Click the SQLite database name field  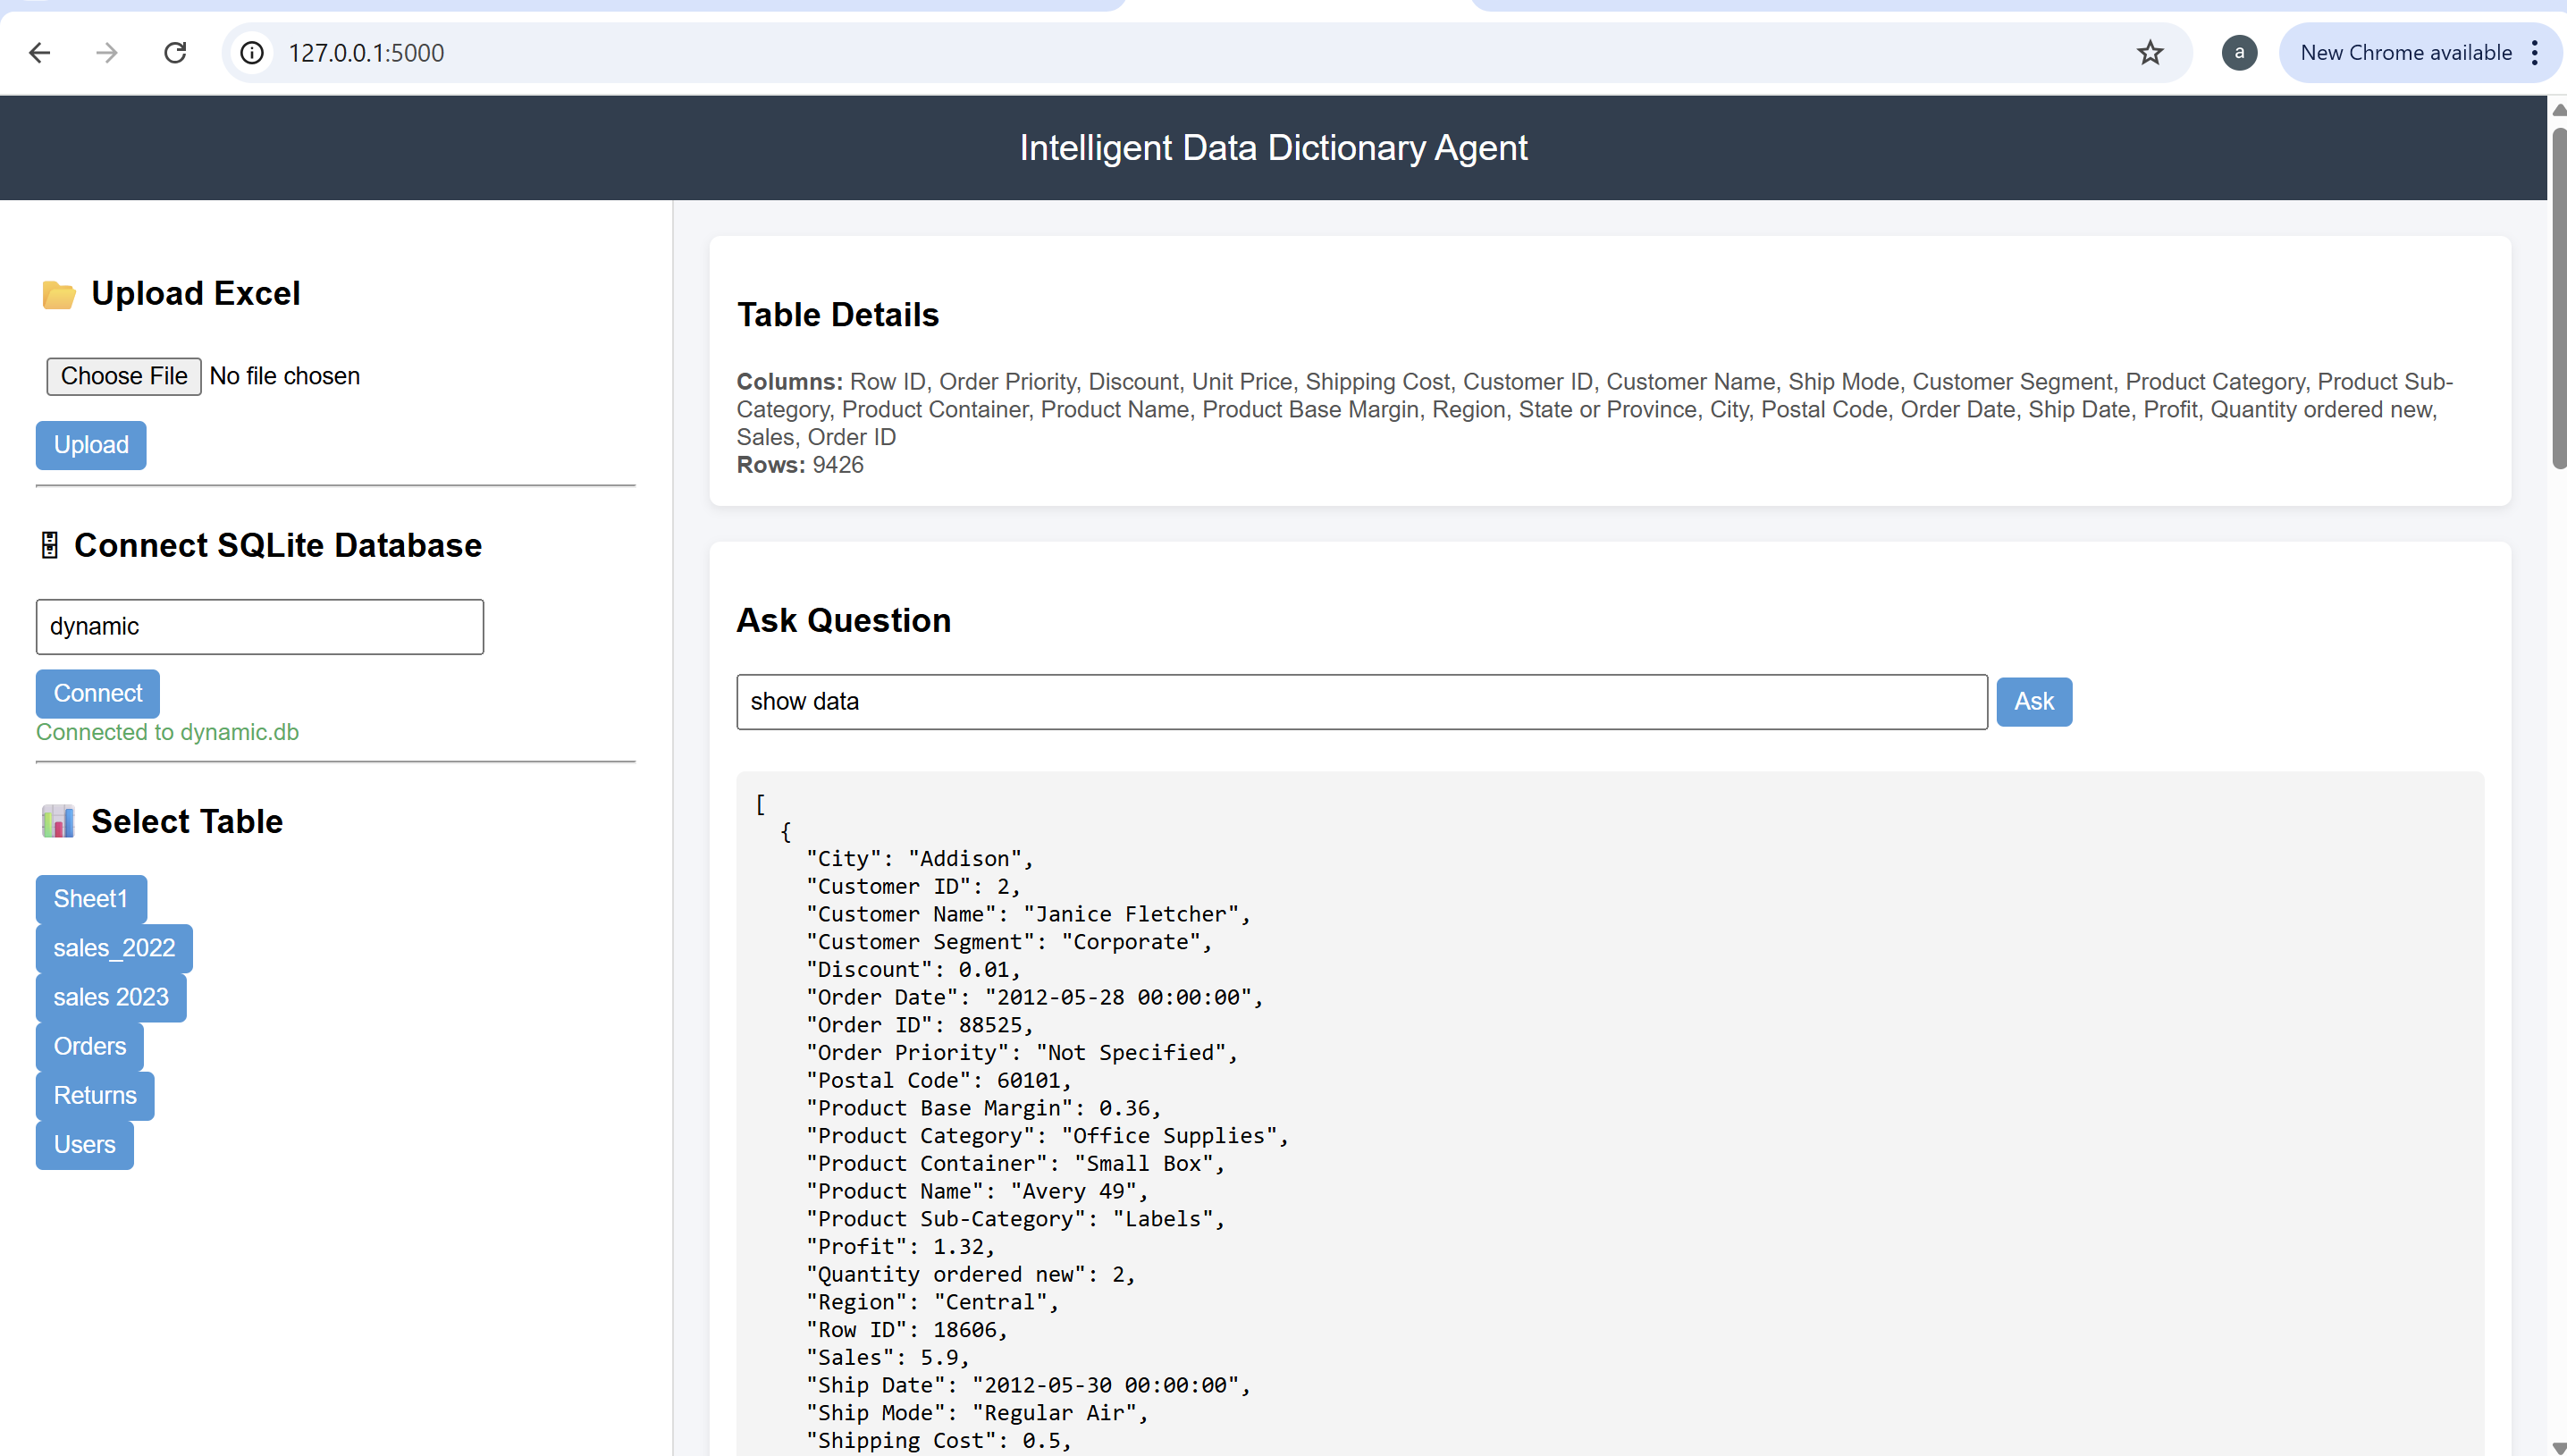(260, 627)
